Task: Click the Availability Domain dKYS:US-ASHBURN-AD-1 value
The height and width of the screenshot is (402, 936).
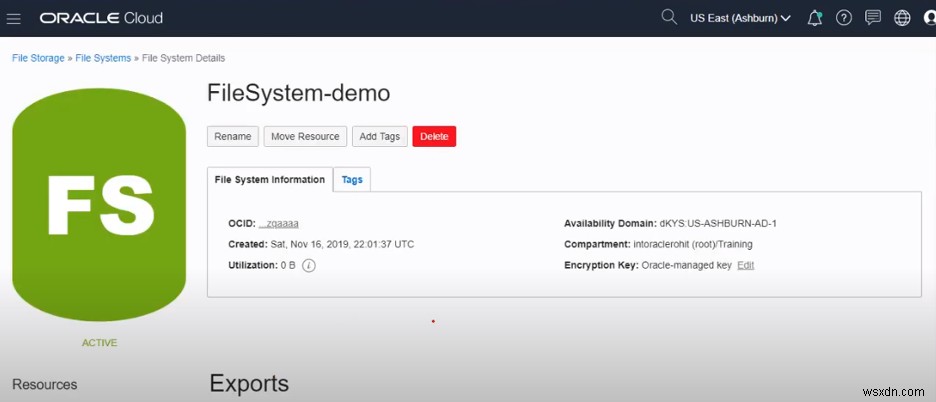Action: [x=718, y=223]
